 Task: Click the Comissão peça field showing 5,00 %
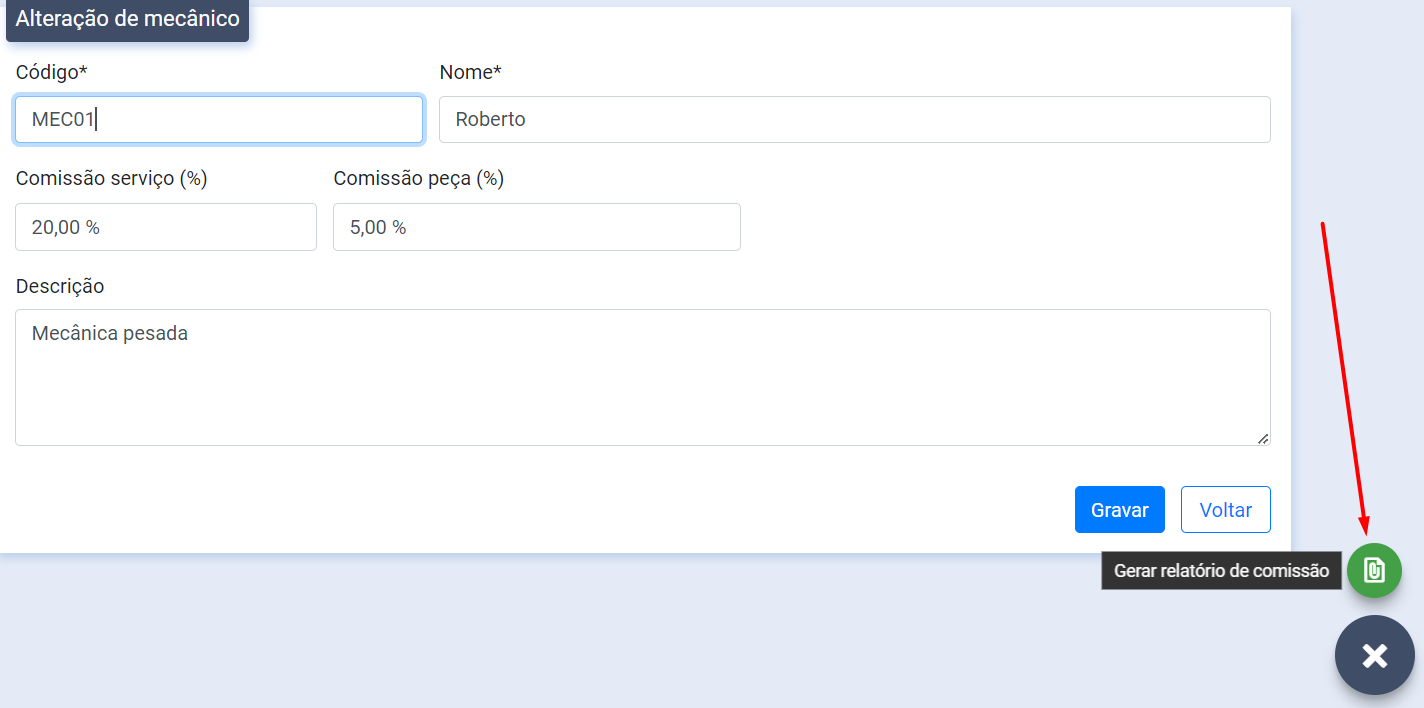click(536, 227)
